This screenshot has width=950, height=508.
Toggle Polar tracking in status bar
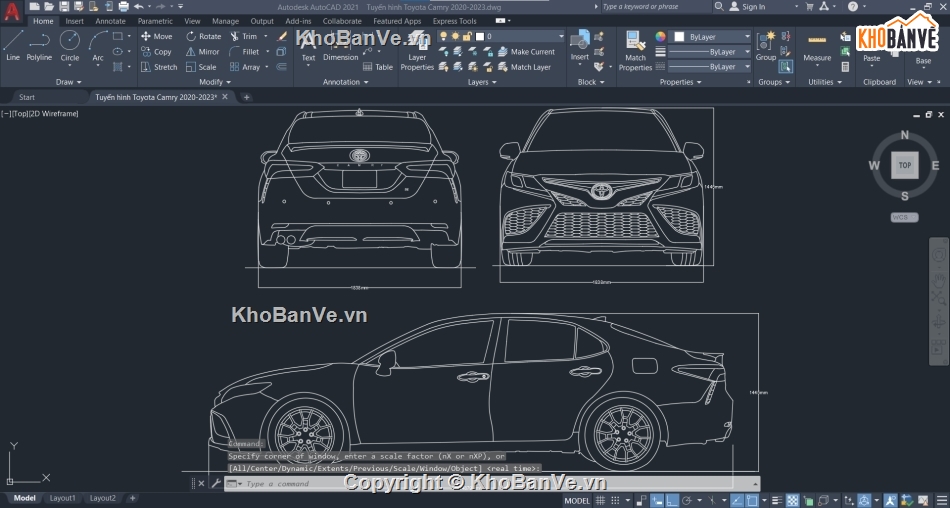pos(686,500)
